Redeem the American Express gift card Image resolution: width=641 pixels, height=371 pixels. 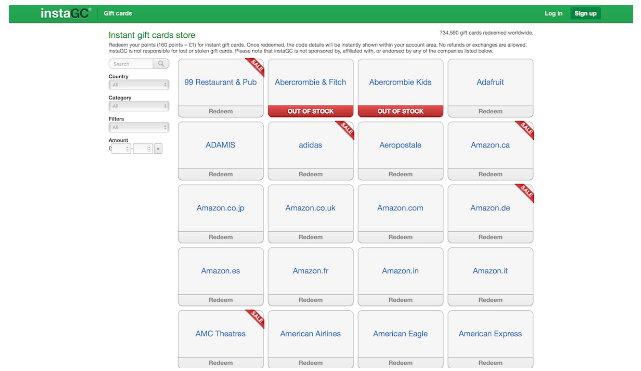click(x=491, y=363)
